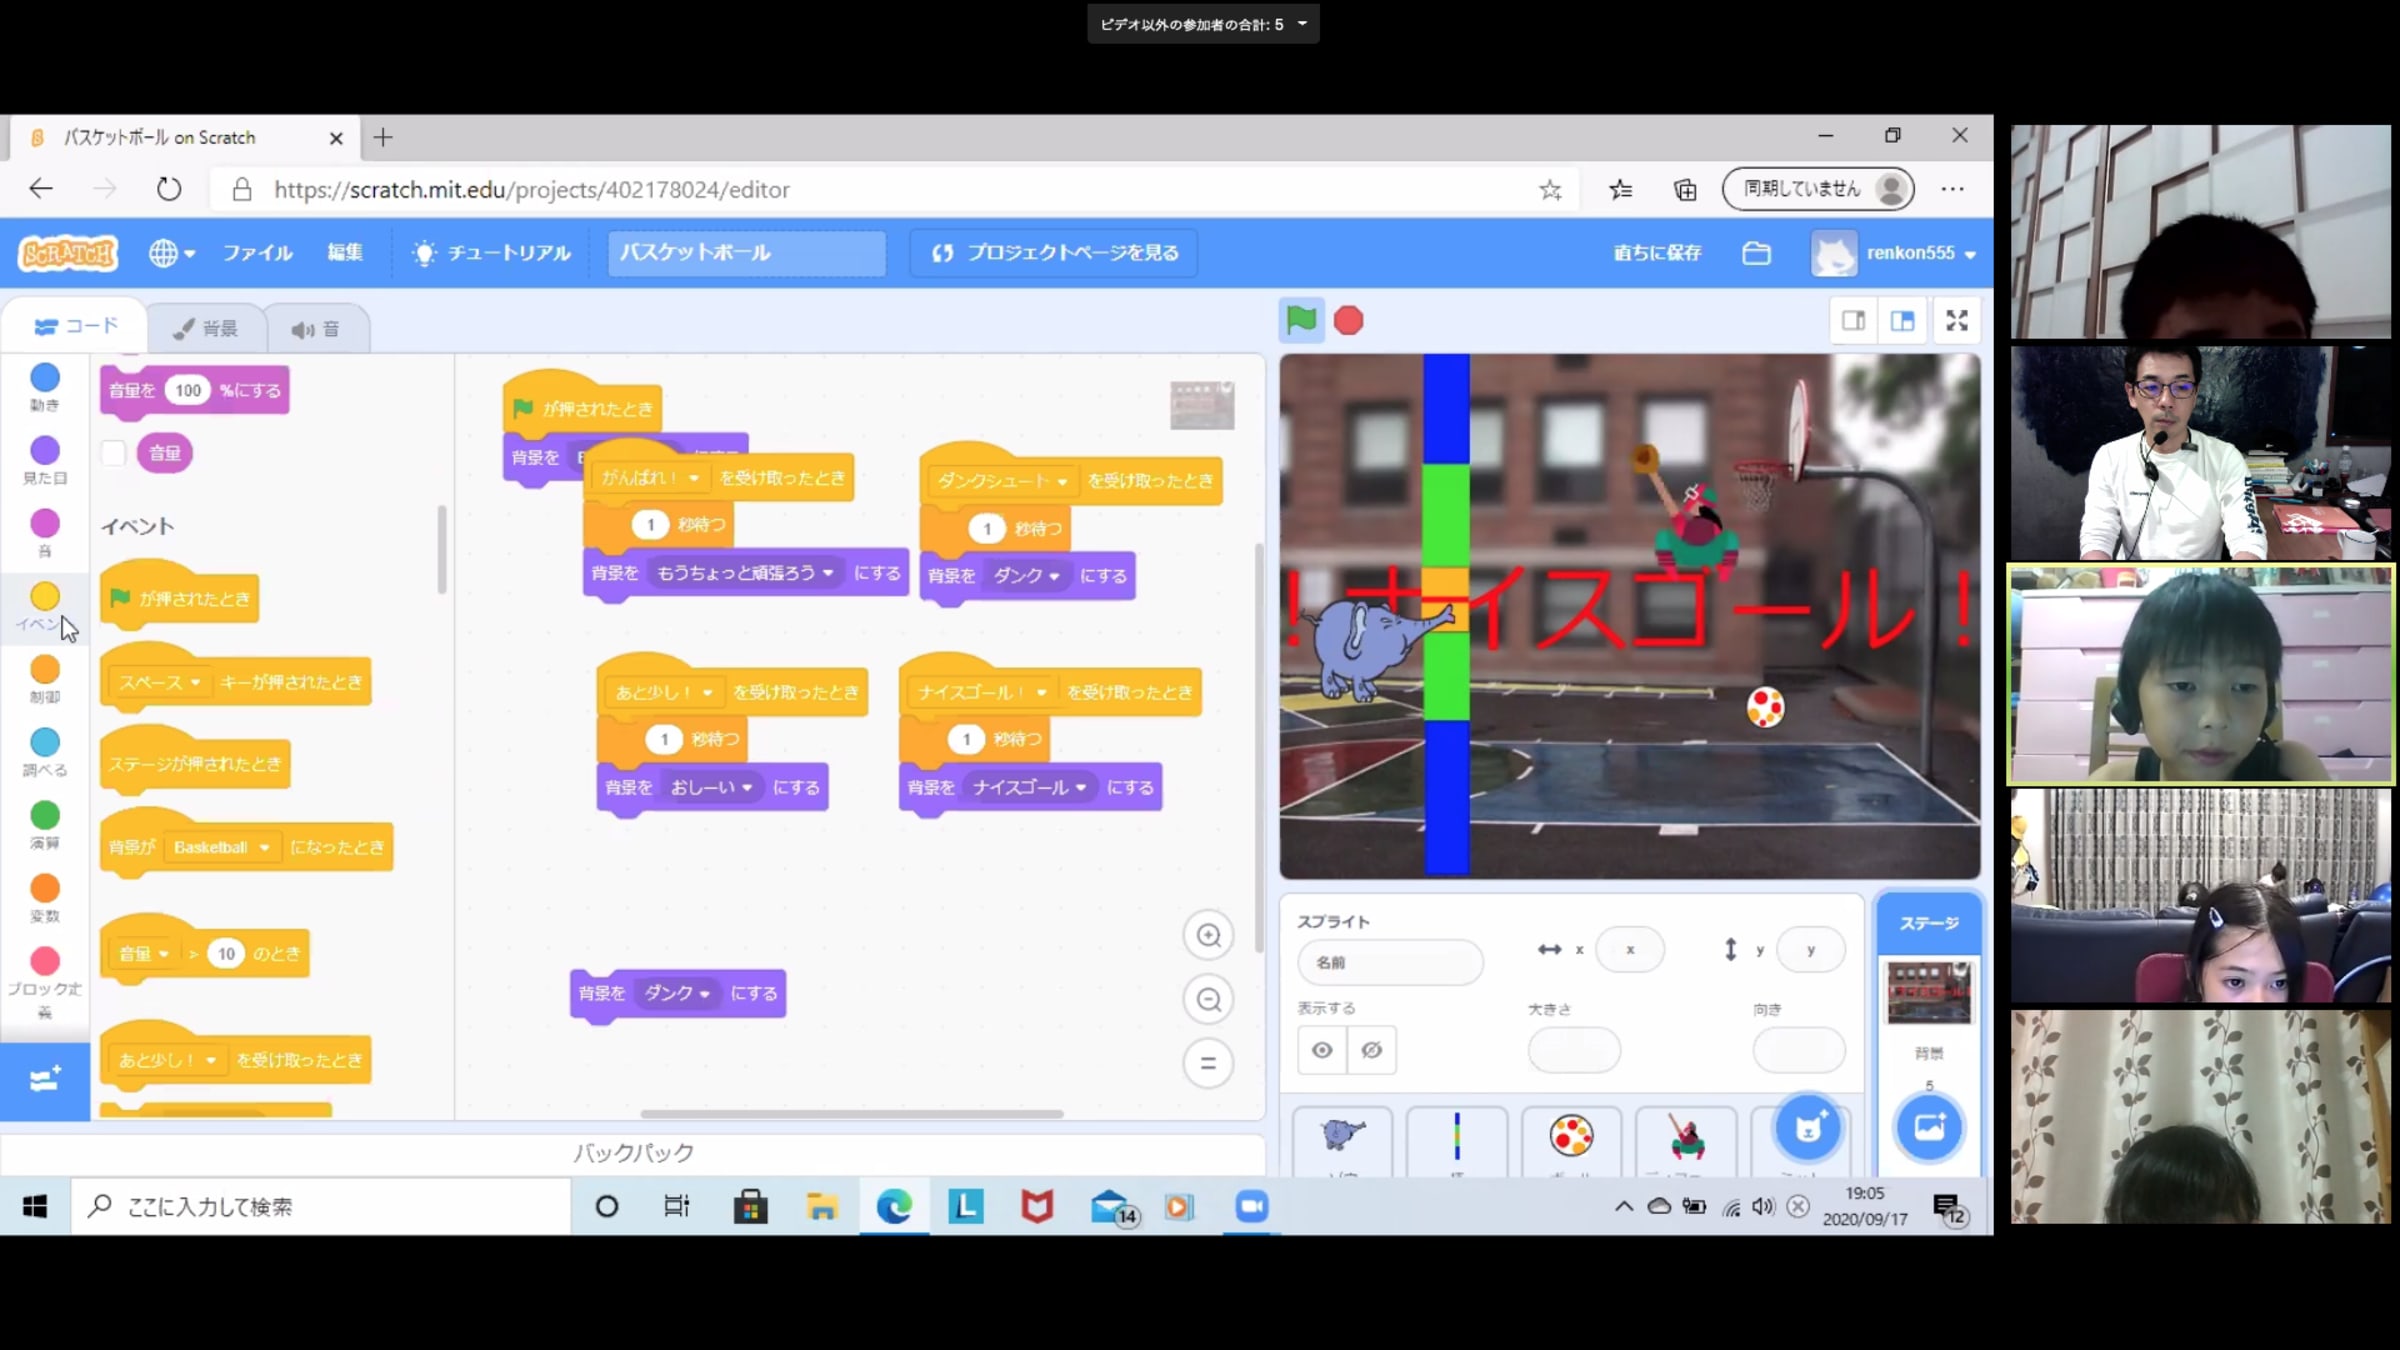
Task: Enter full screen stage mode
Action: pyautogui.click(x=1956, y=320)
